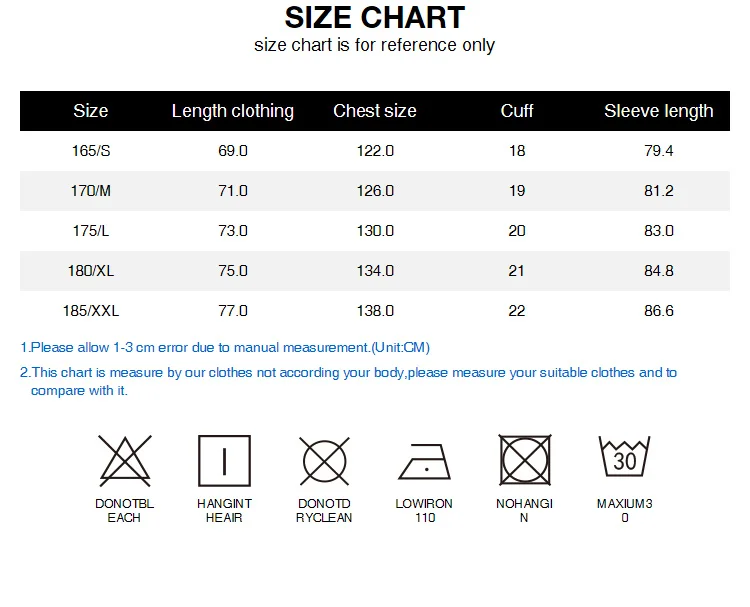Click the hang-in-the-air square icon
This screenshot has height=607, width=750.
pyautogui.click(x=224, y=461)
